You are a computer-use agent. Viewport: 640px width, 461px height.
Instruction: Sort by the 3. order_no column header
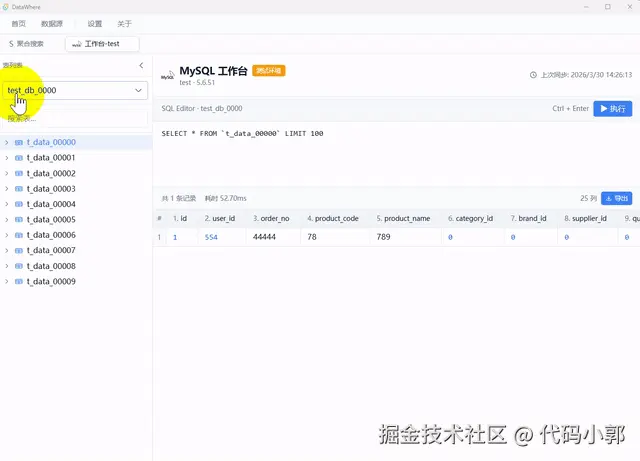(x=271, y=218)
